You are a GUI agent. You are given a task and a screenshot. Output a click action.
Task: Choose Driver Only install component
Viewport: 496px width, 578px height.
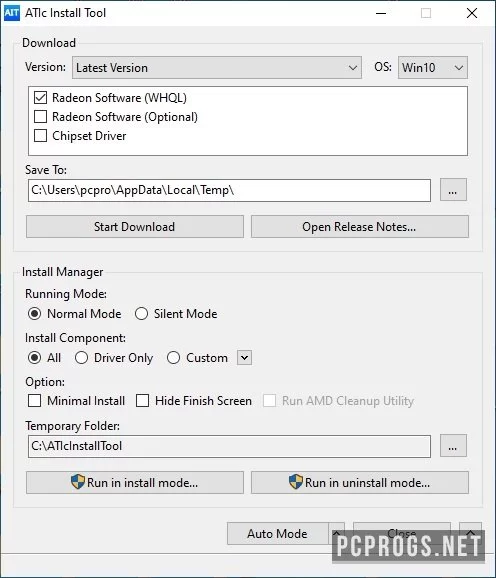[81, 358]
